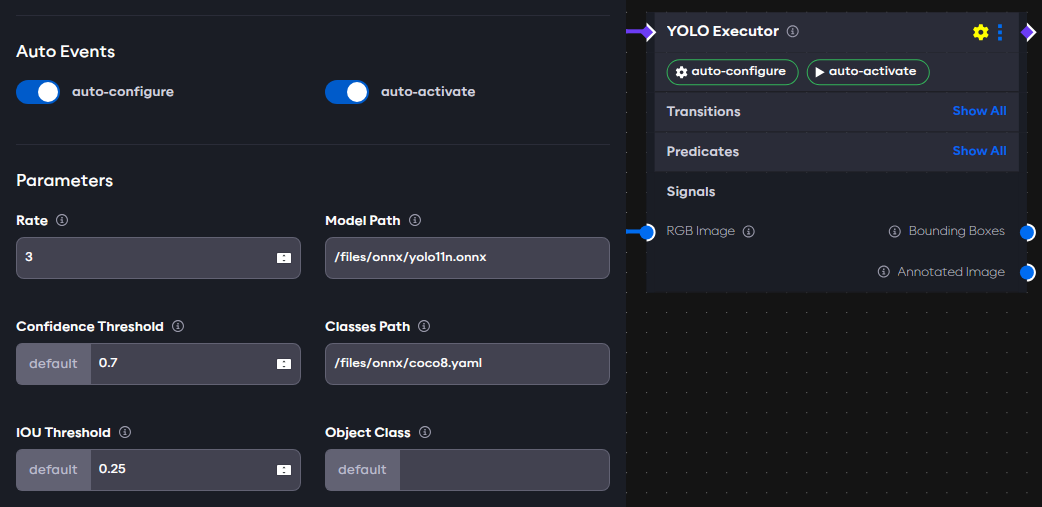
Task: Click default tag of Confidence Threshold
Action: click(x=53, y=364)
